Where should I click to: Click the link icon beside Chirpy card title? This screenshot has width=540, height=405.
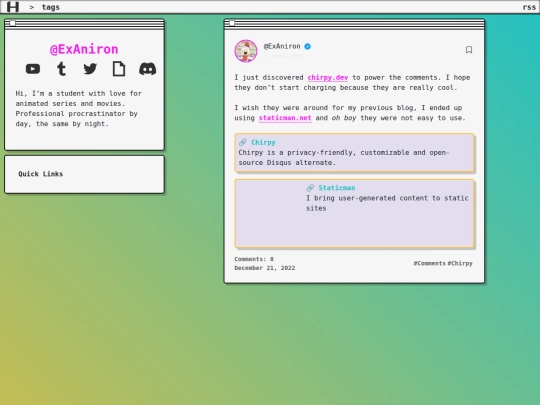point(243,142)
